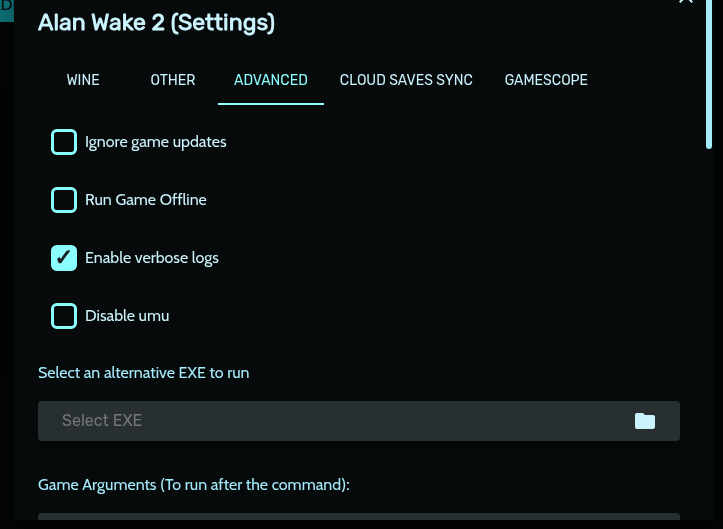The image size is (723, 529).
Task: Tick the Run Game Offline checkbox
Action: 64,200
